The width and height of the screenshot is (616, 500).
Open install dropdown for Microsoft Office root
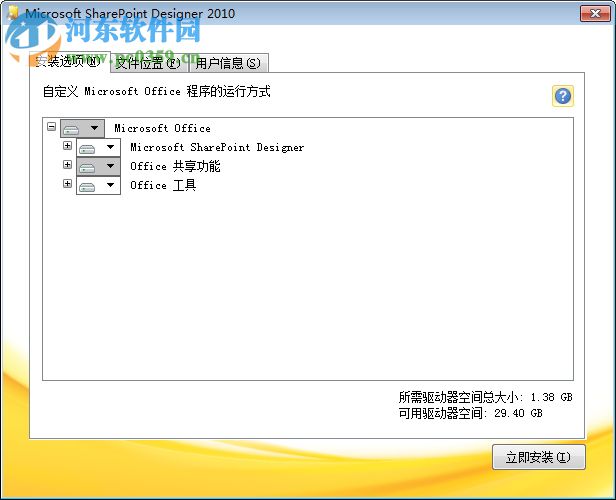point(82,128)
